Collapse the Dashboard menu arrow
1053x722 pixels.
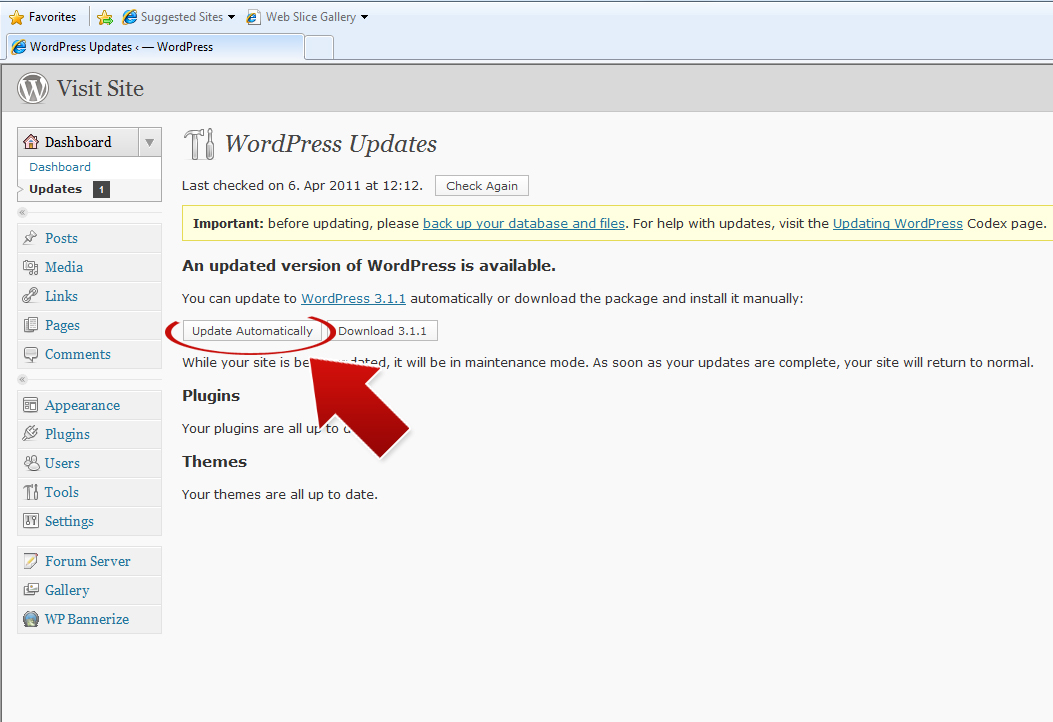[150, 142]
